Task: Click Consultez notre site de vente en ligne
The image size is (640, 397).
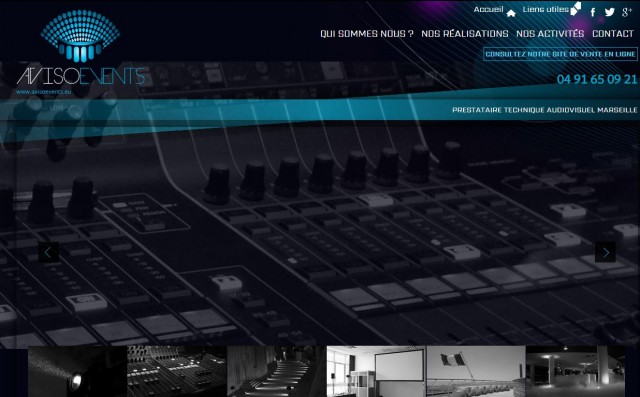Action: point(560,54)
